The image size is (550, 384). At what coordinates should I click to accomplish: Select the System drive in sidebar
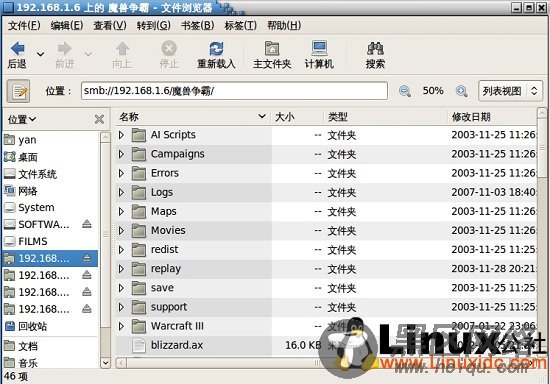(x=50, y=208)
